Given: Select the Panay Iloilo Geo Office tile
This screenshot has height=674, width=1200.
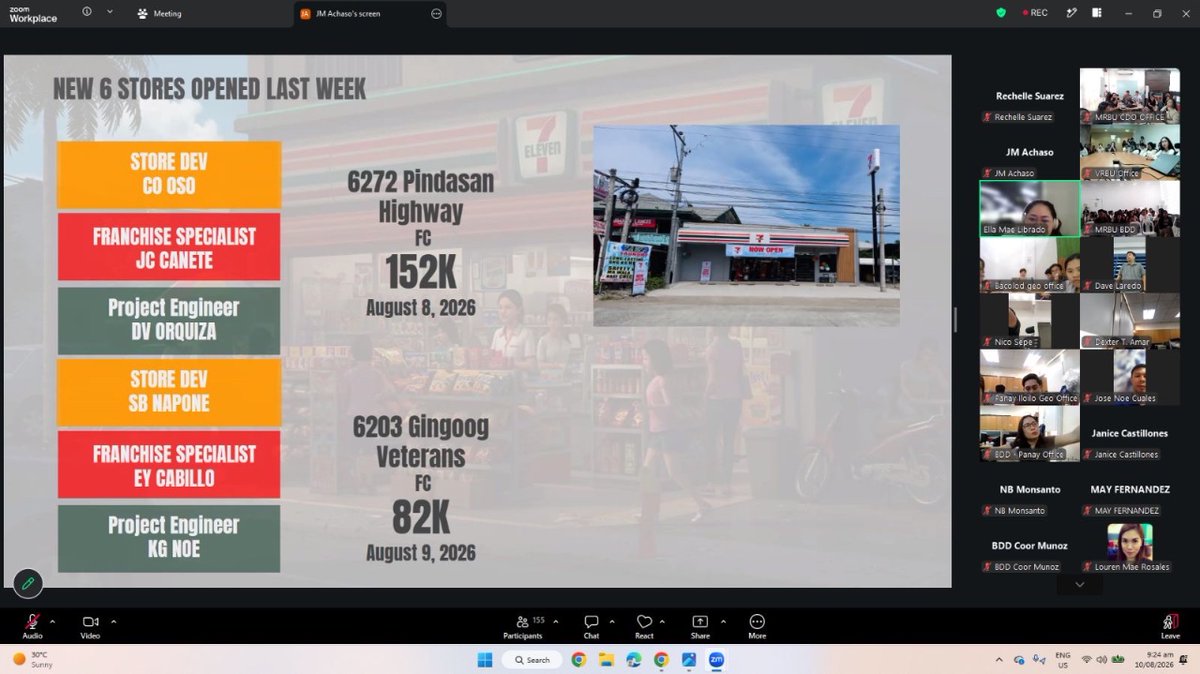Looking at the screenshot, I should (x=1029, y=377).
